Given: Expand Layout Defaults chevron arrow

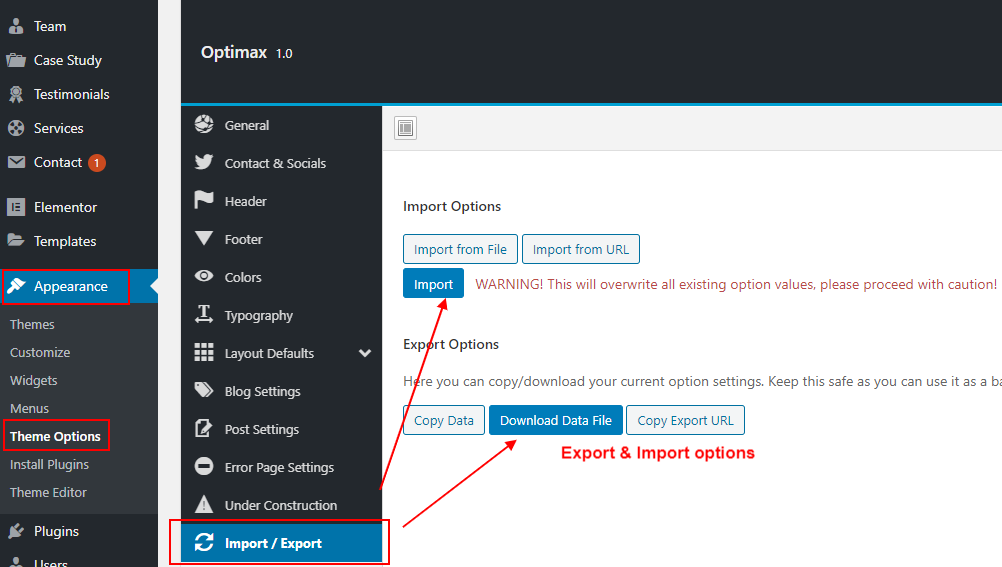Looking at the screenshot, I should click(365, 353).
